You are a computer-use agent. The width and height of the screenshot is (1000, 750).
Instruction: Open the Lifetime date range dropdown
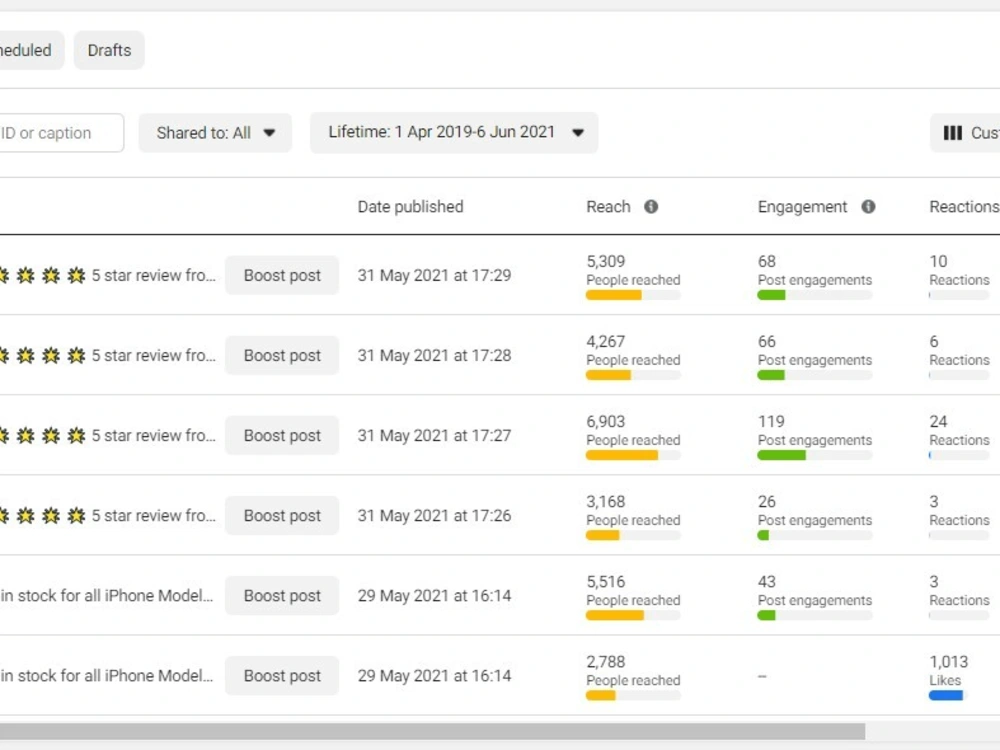point(454,133)
